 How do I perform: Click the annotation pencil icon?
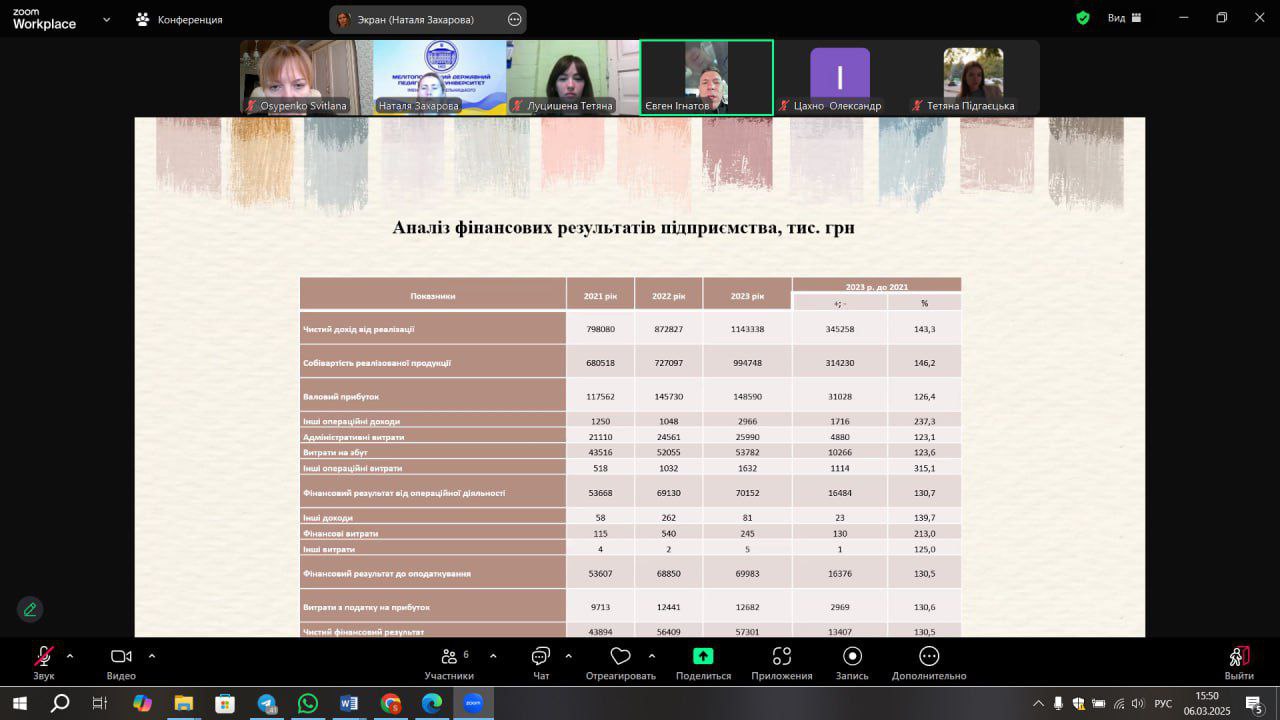point(30,609)
